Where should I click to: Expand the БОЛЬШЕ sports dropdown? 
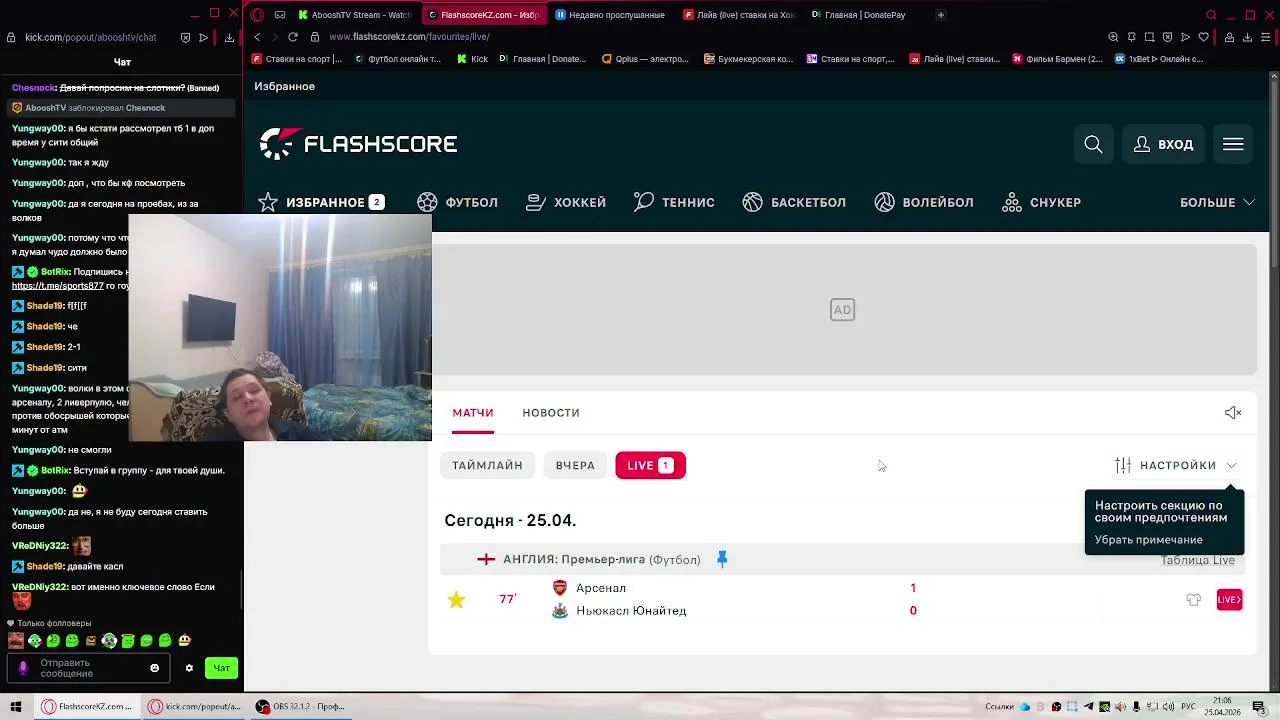pos(1217,202)
